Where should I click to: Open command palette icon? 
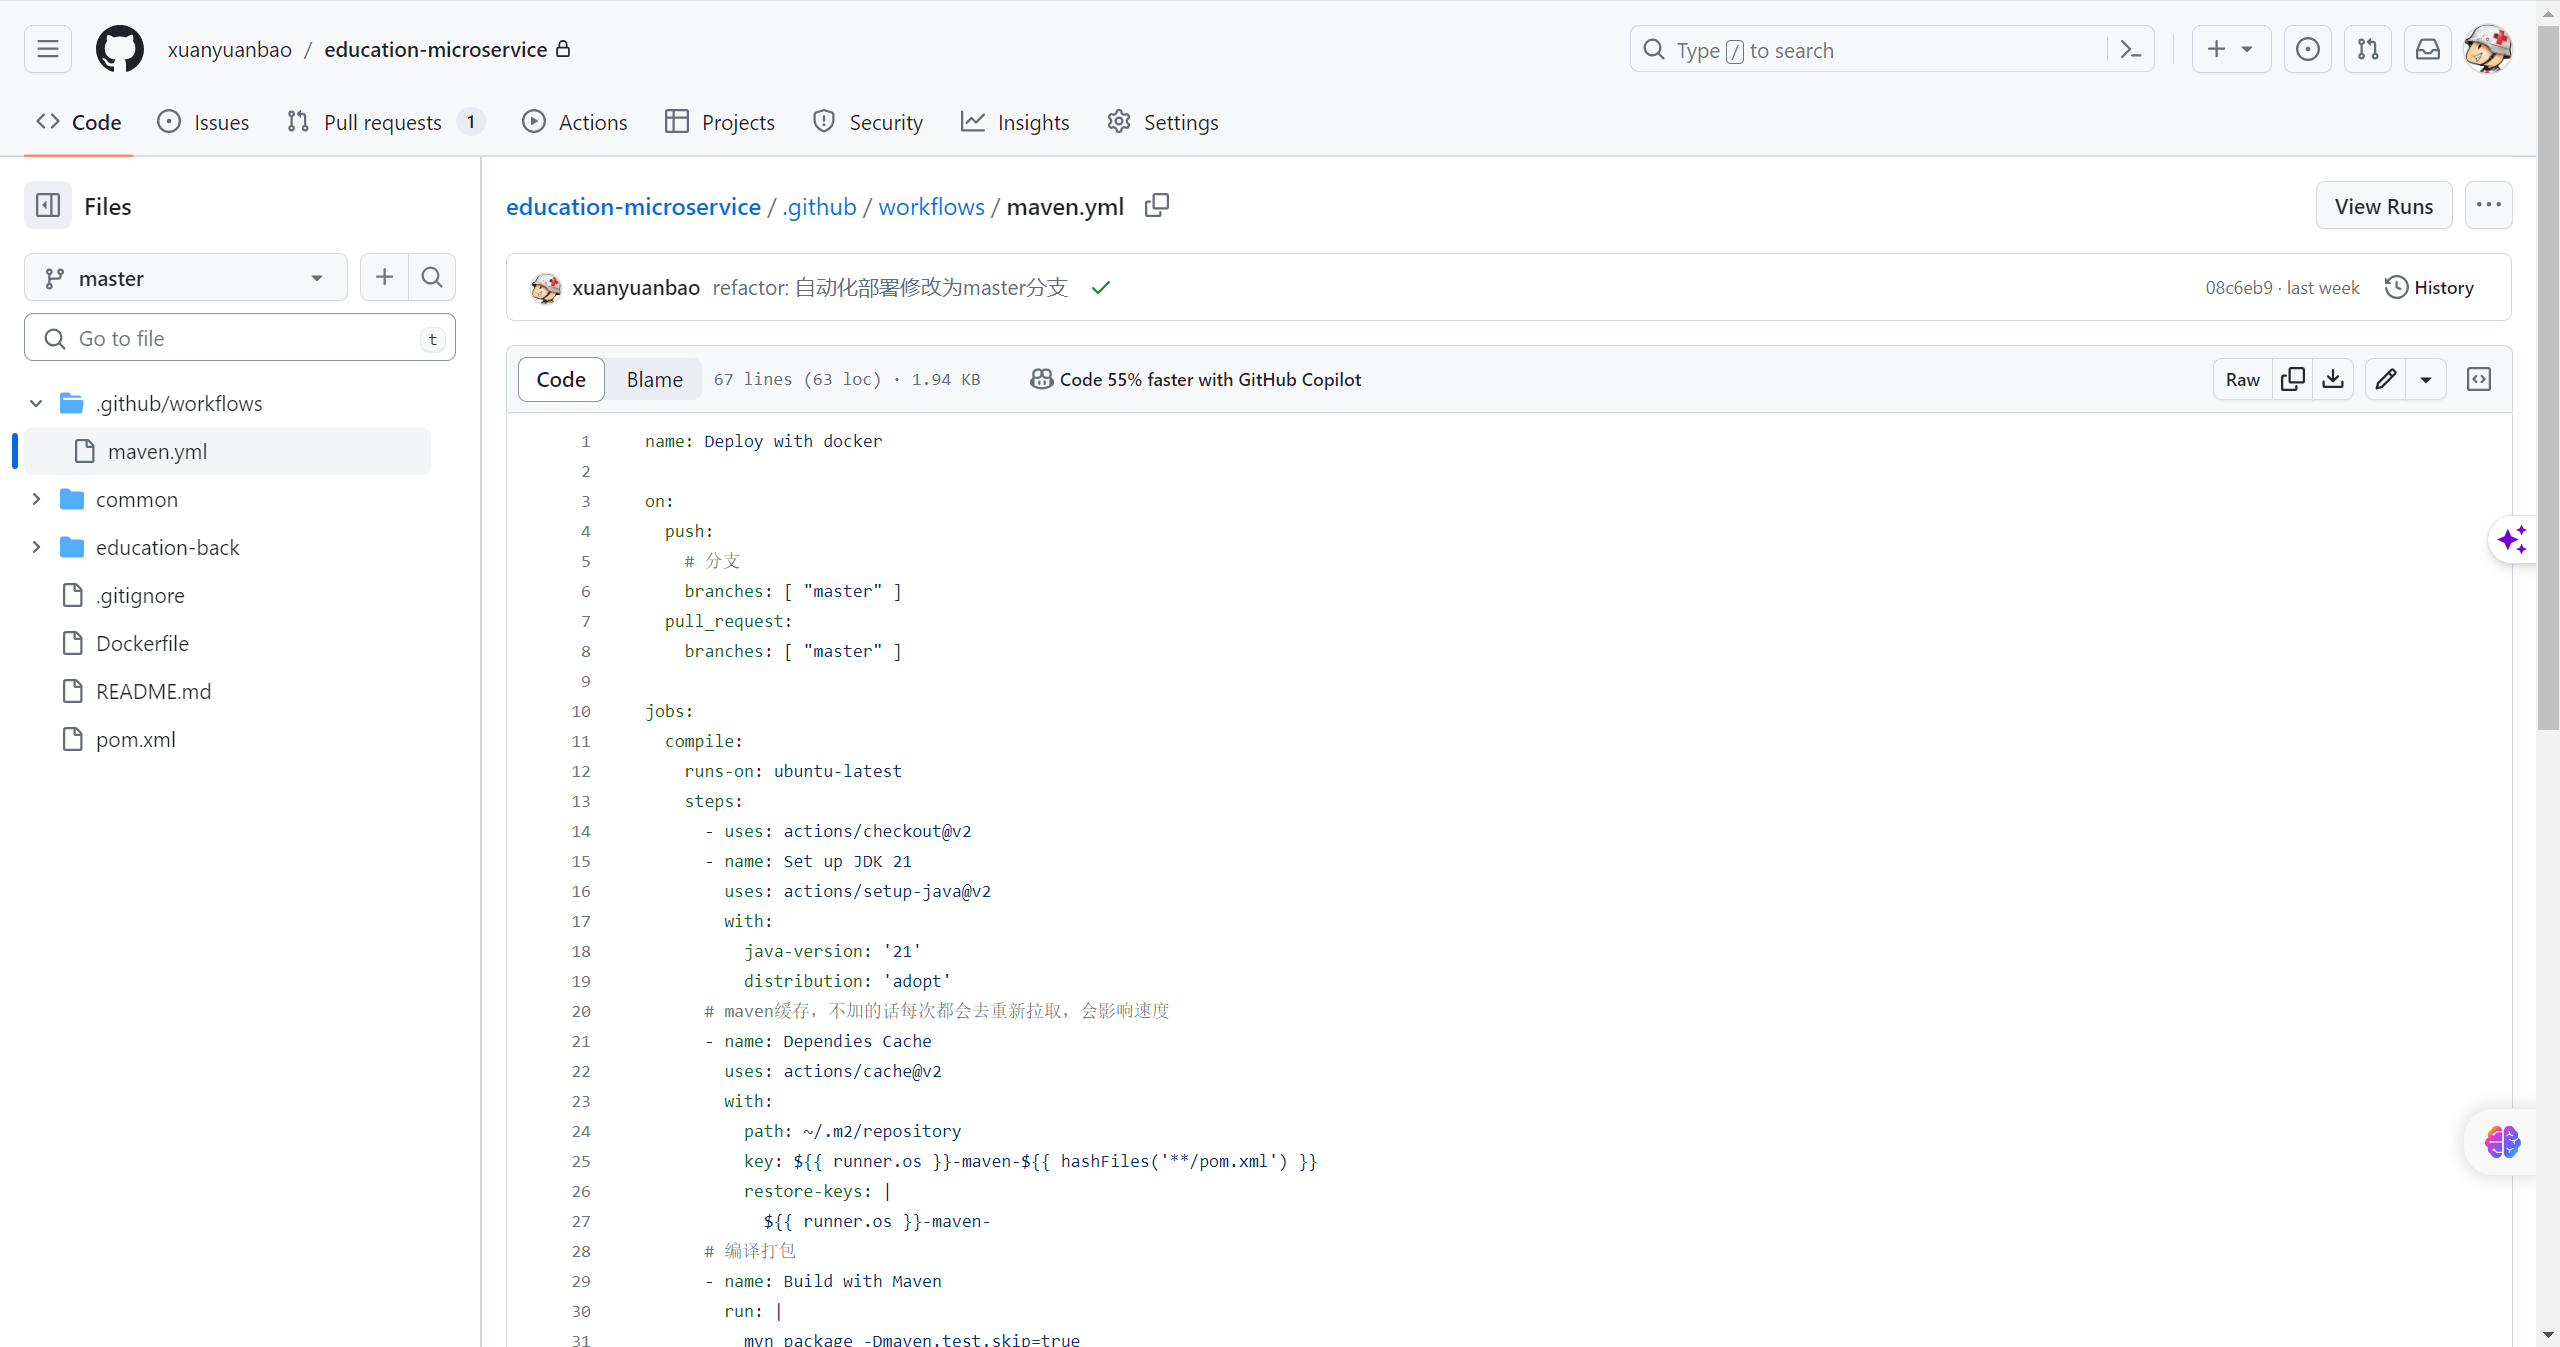click(2131, 50)
